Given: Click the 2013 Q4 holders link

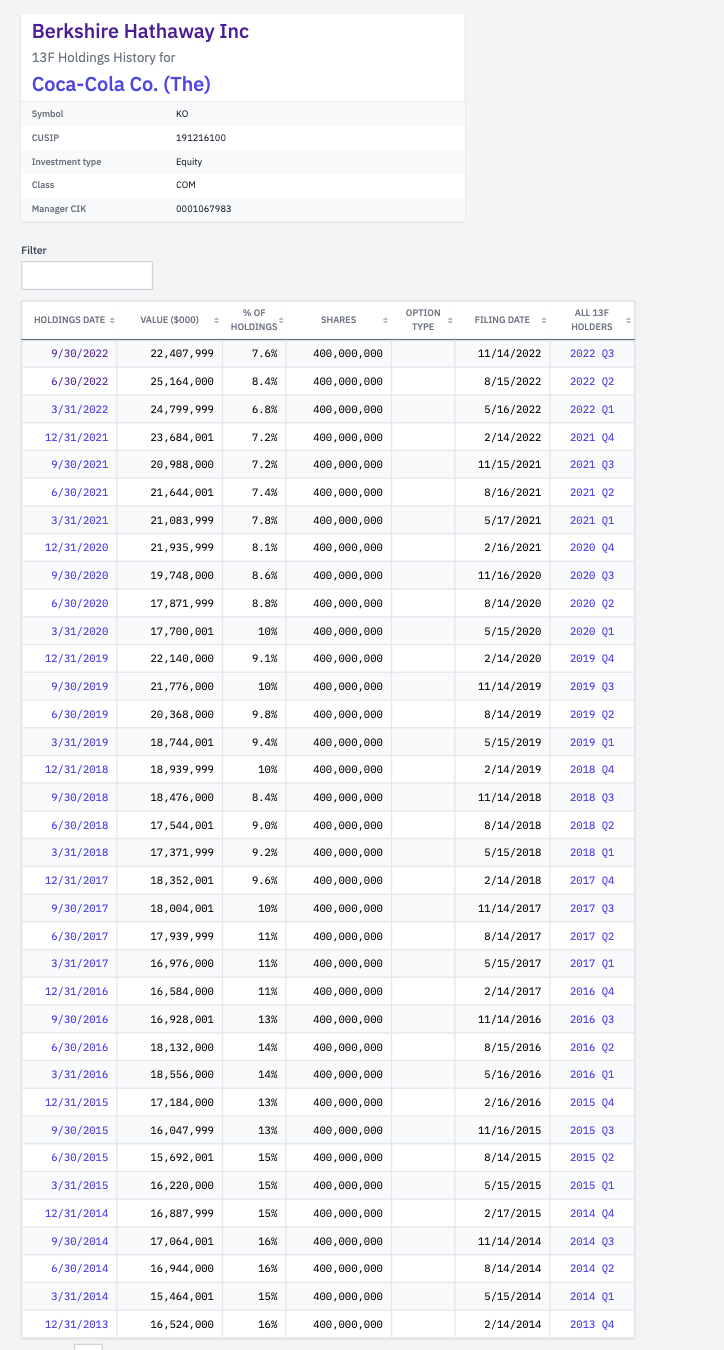Looking at the screenshot, I should click(592, 1325).
